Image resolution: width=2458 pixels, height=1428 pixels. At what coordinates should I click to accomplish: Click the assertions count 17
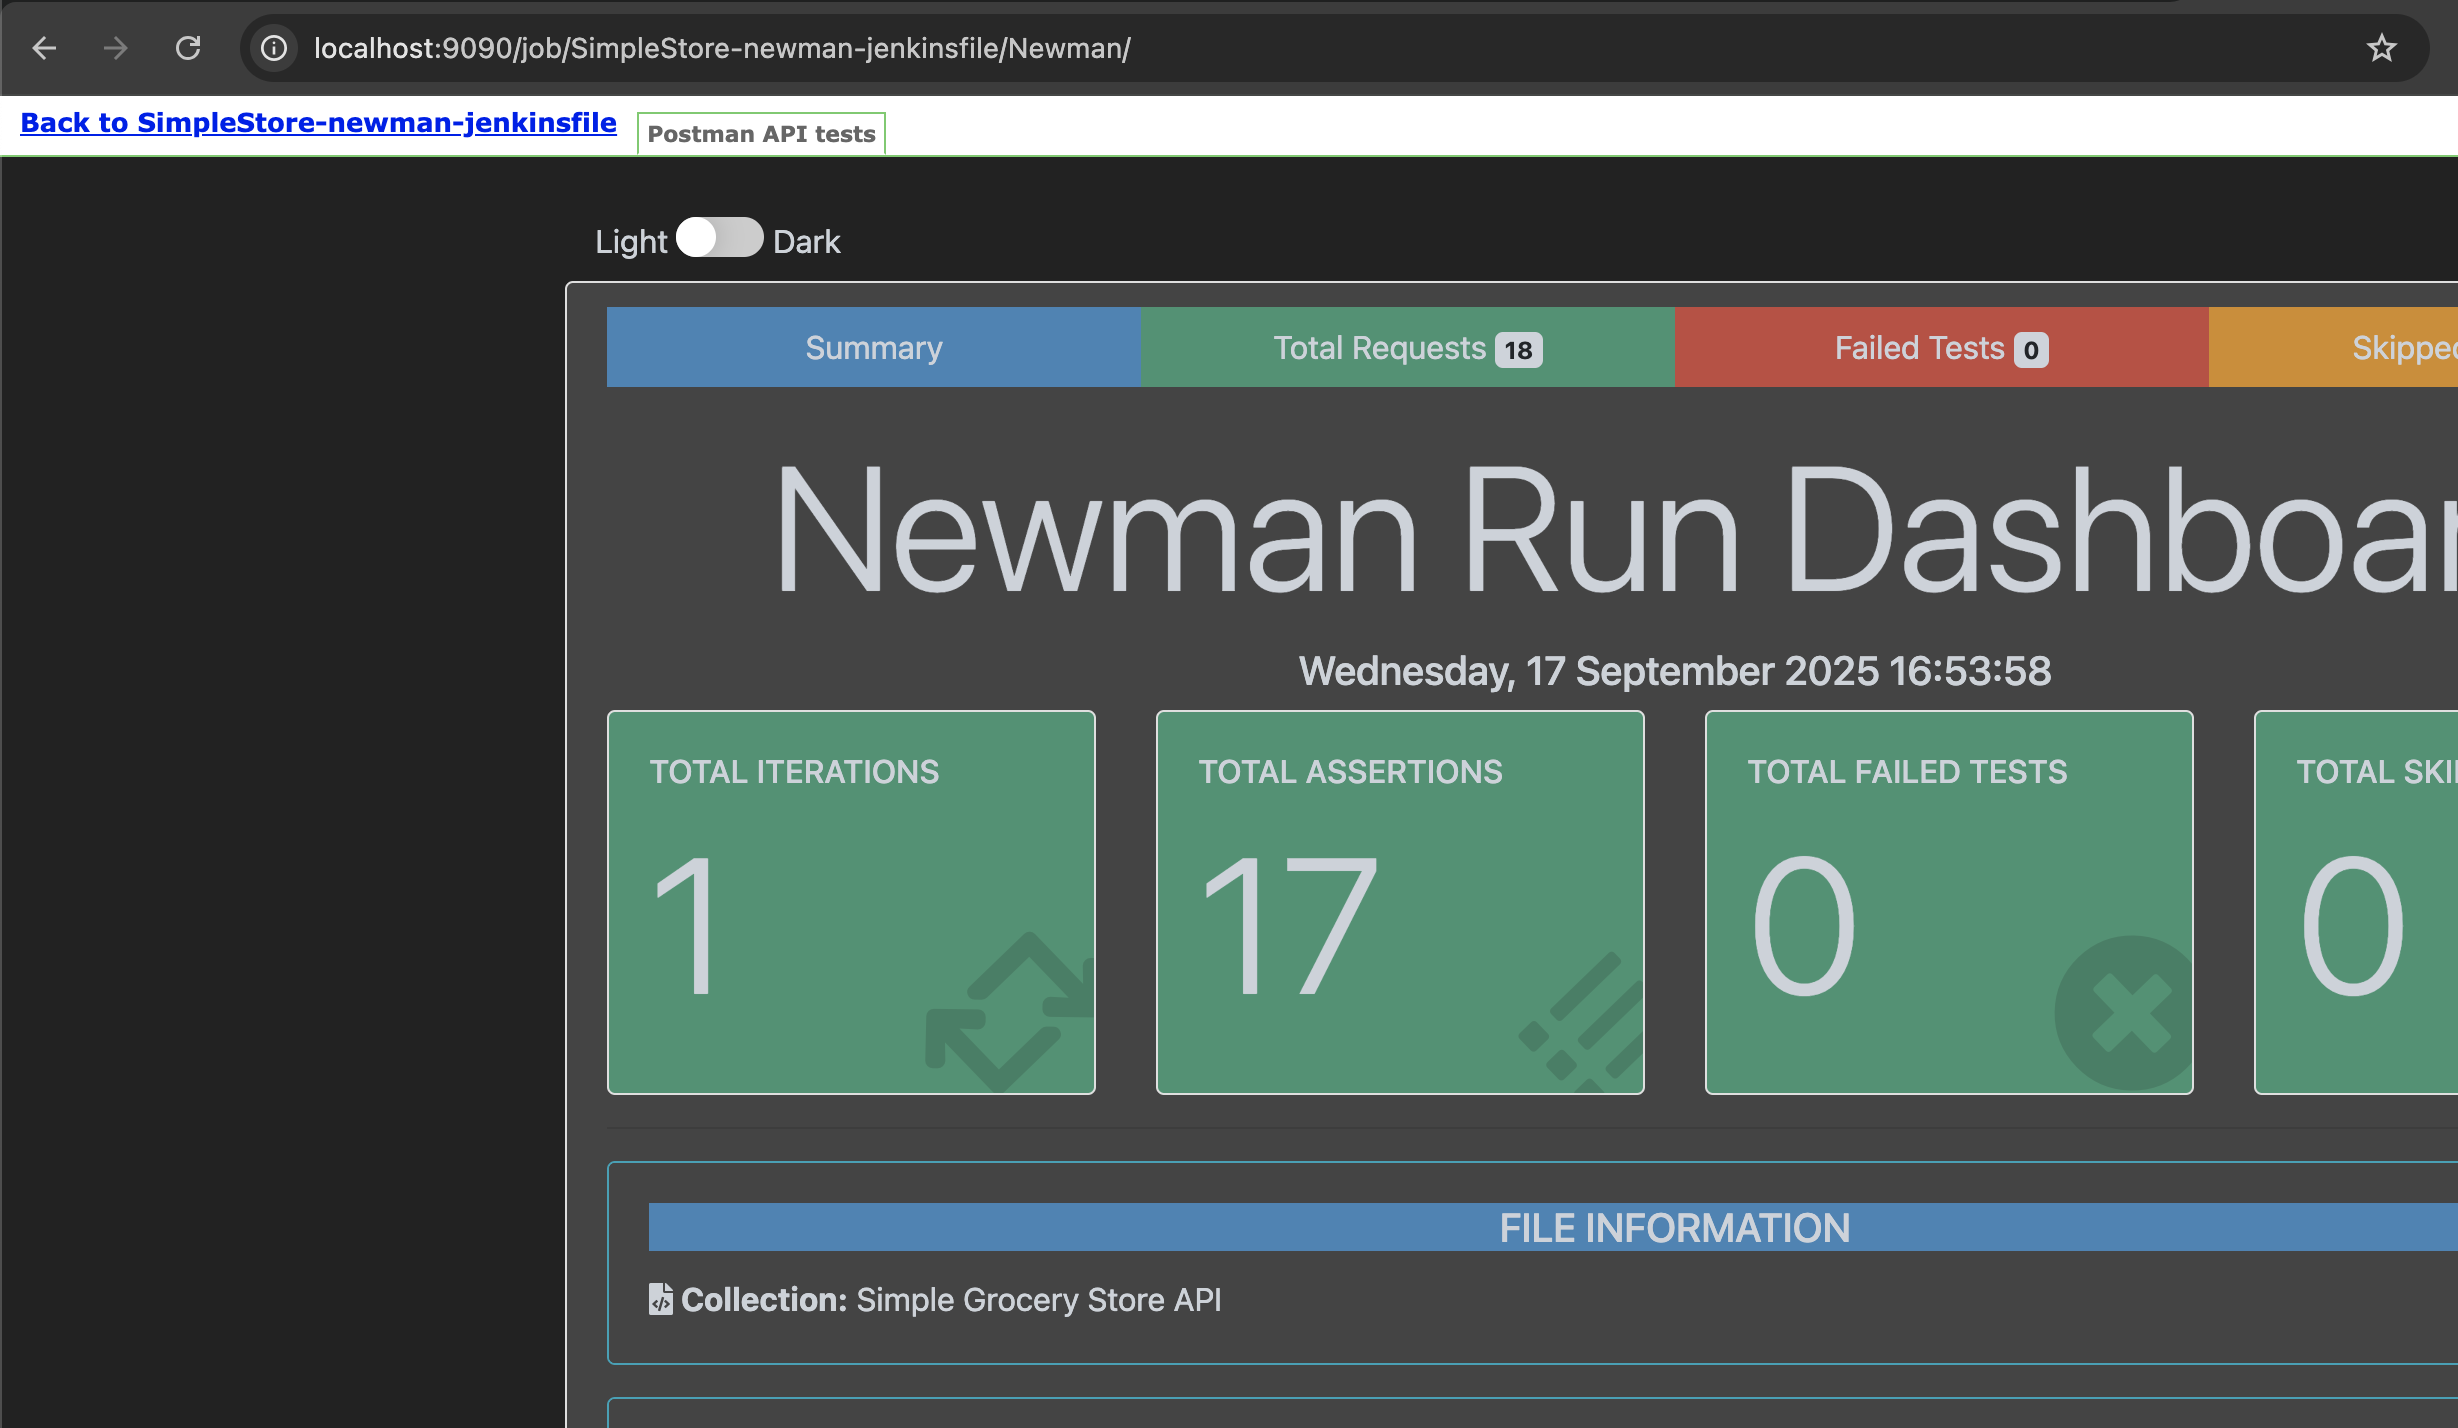(x=1290, y=926)
